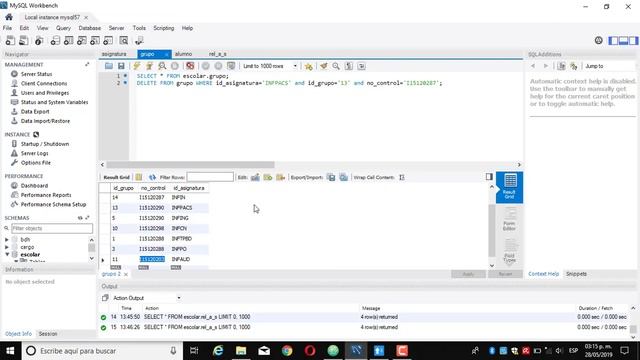Save the script with the floppy icon
Viewport: 640px width, 360px height.
click(x=121, y=66)
